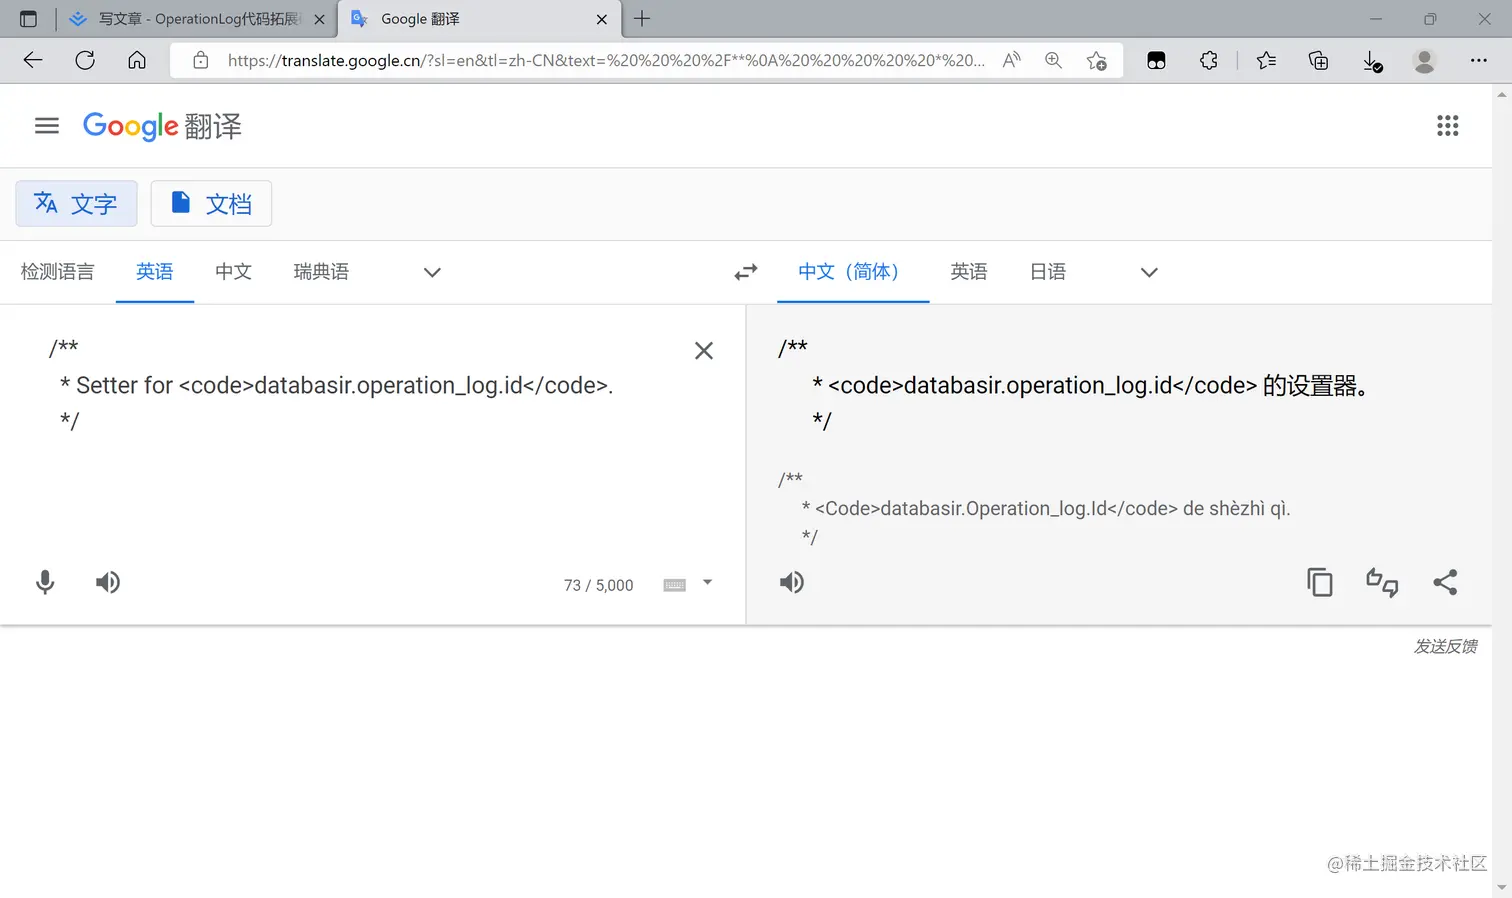This screenshot has height=898, width=1512.
Task: View site information lock icon
Action: (x=201, y=60)
